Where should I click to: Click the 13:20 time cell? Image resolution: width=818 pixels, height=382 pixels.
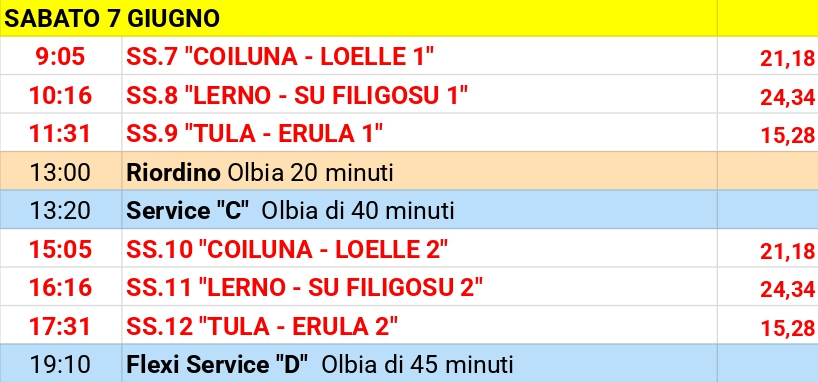pos(61,211)
